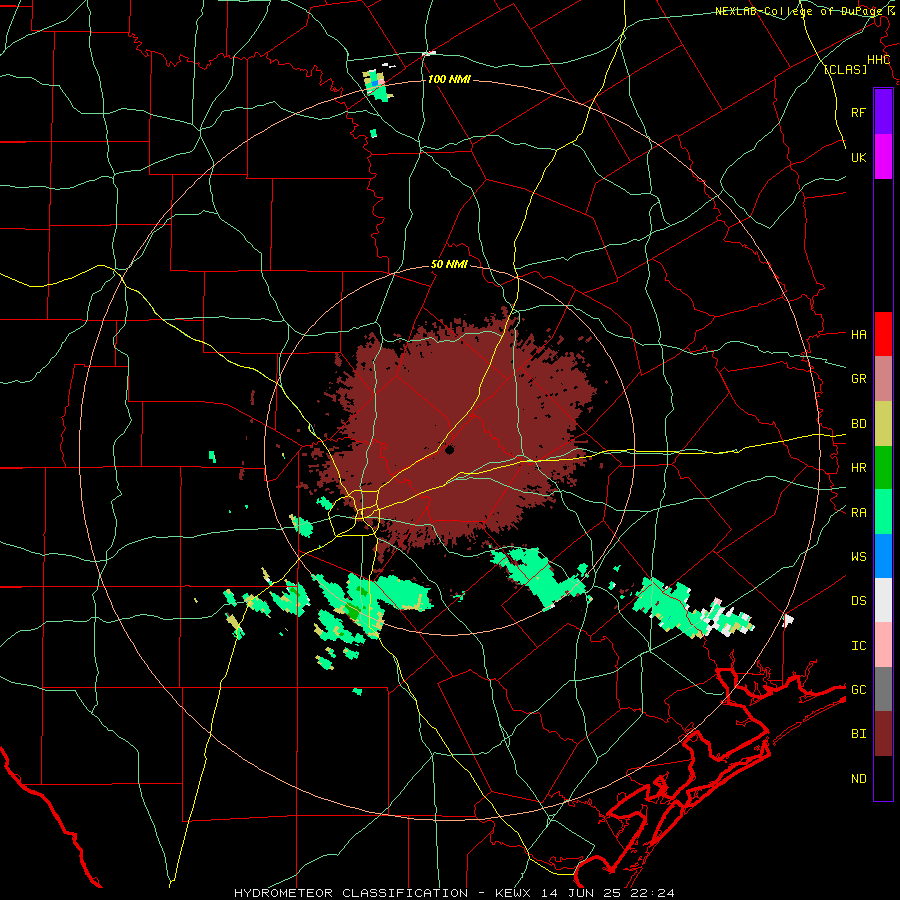Image resolution: width=900 pixels, height=900 pixels.
Task: Click the WS blue legend swatch
Action: point(883,556)
